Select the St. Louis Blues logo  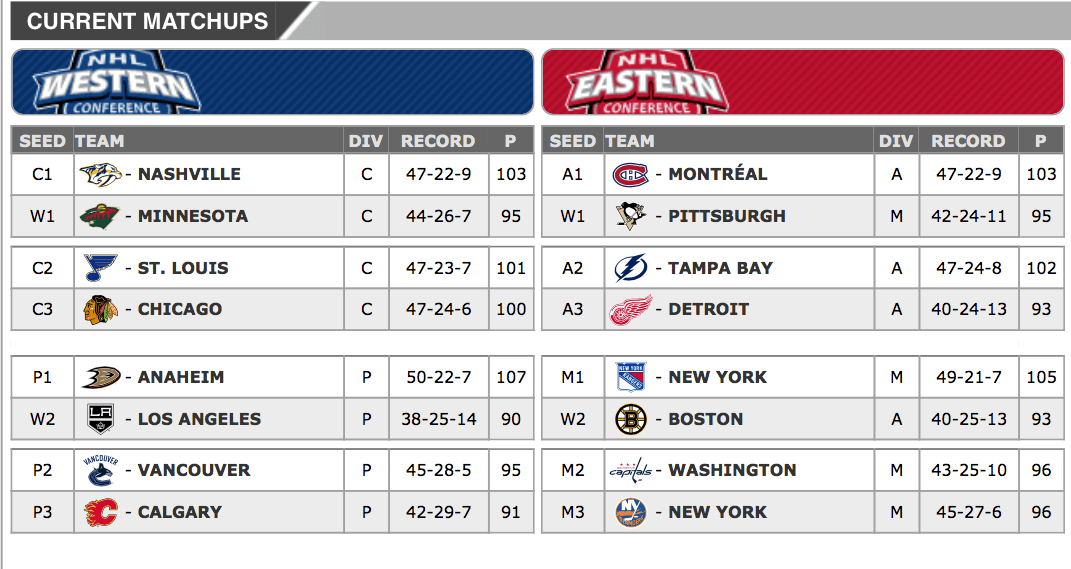(96, 268)
